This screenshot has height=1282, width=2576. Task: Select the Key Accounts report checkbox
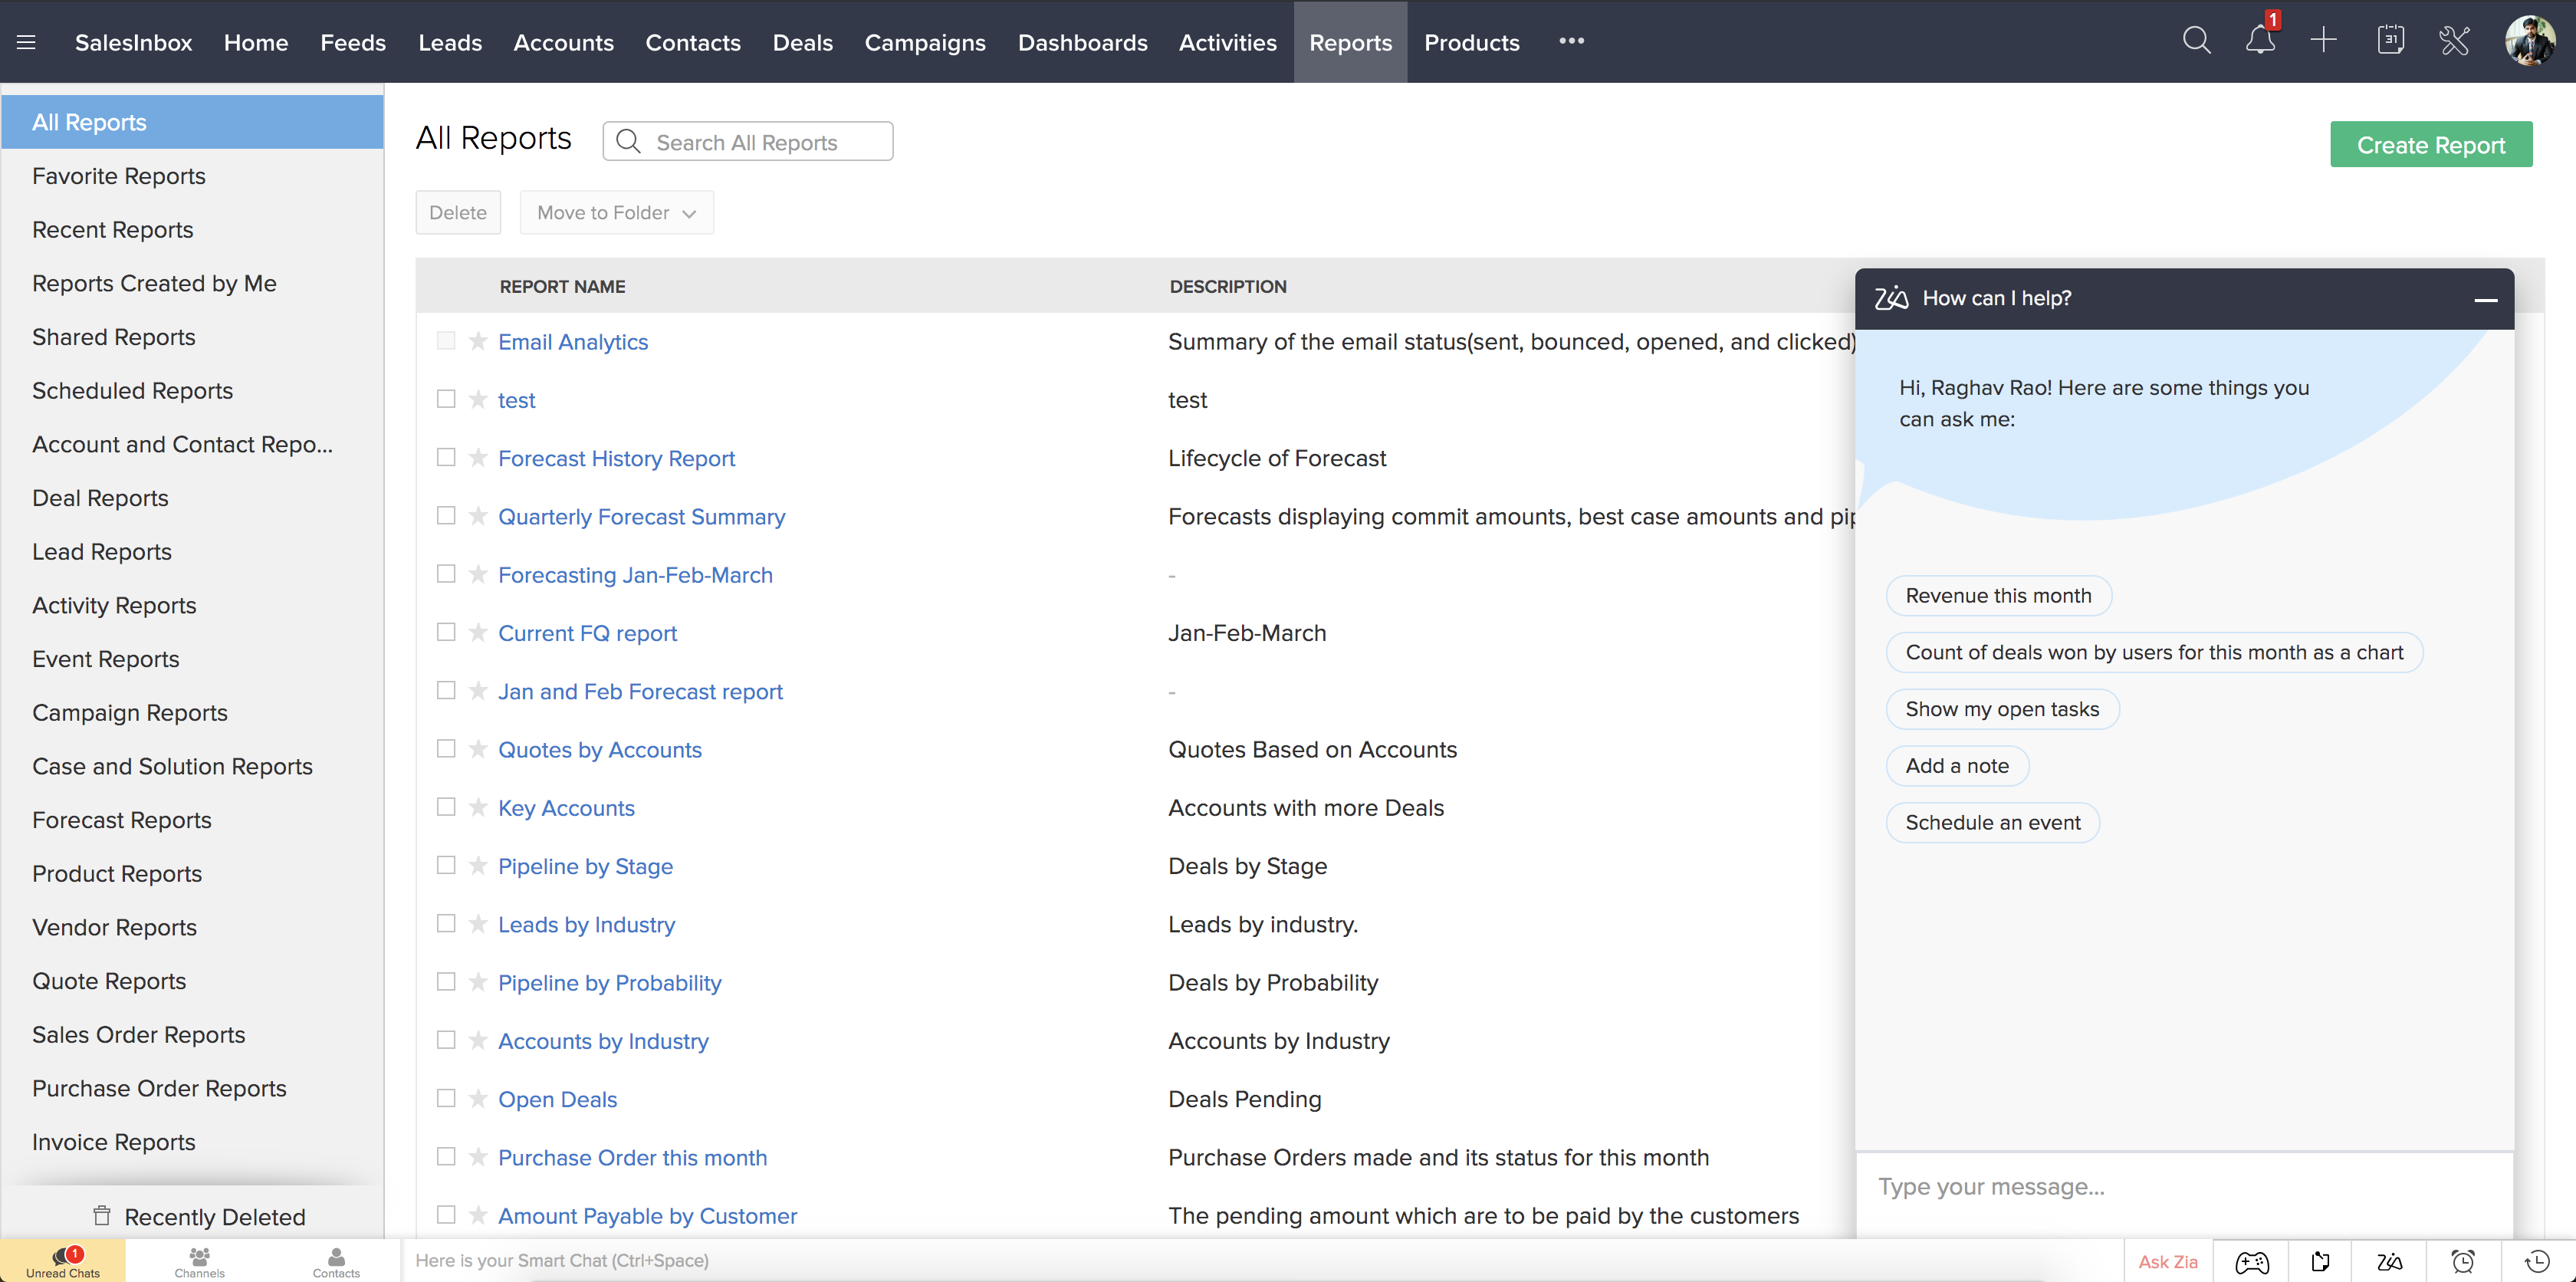(446, 807)
